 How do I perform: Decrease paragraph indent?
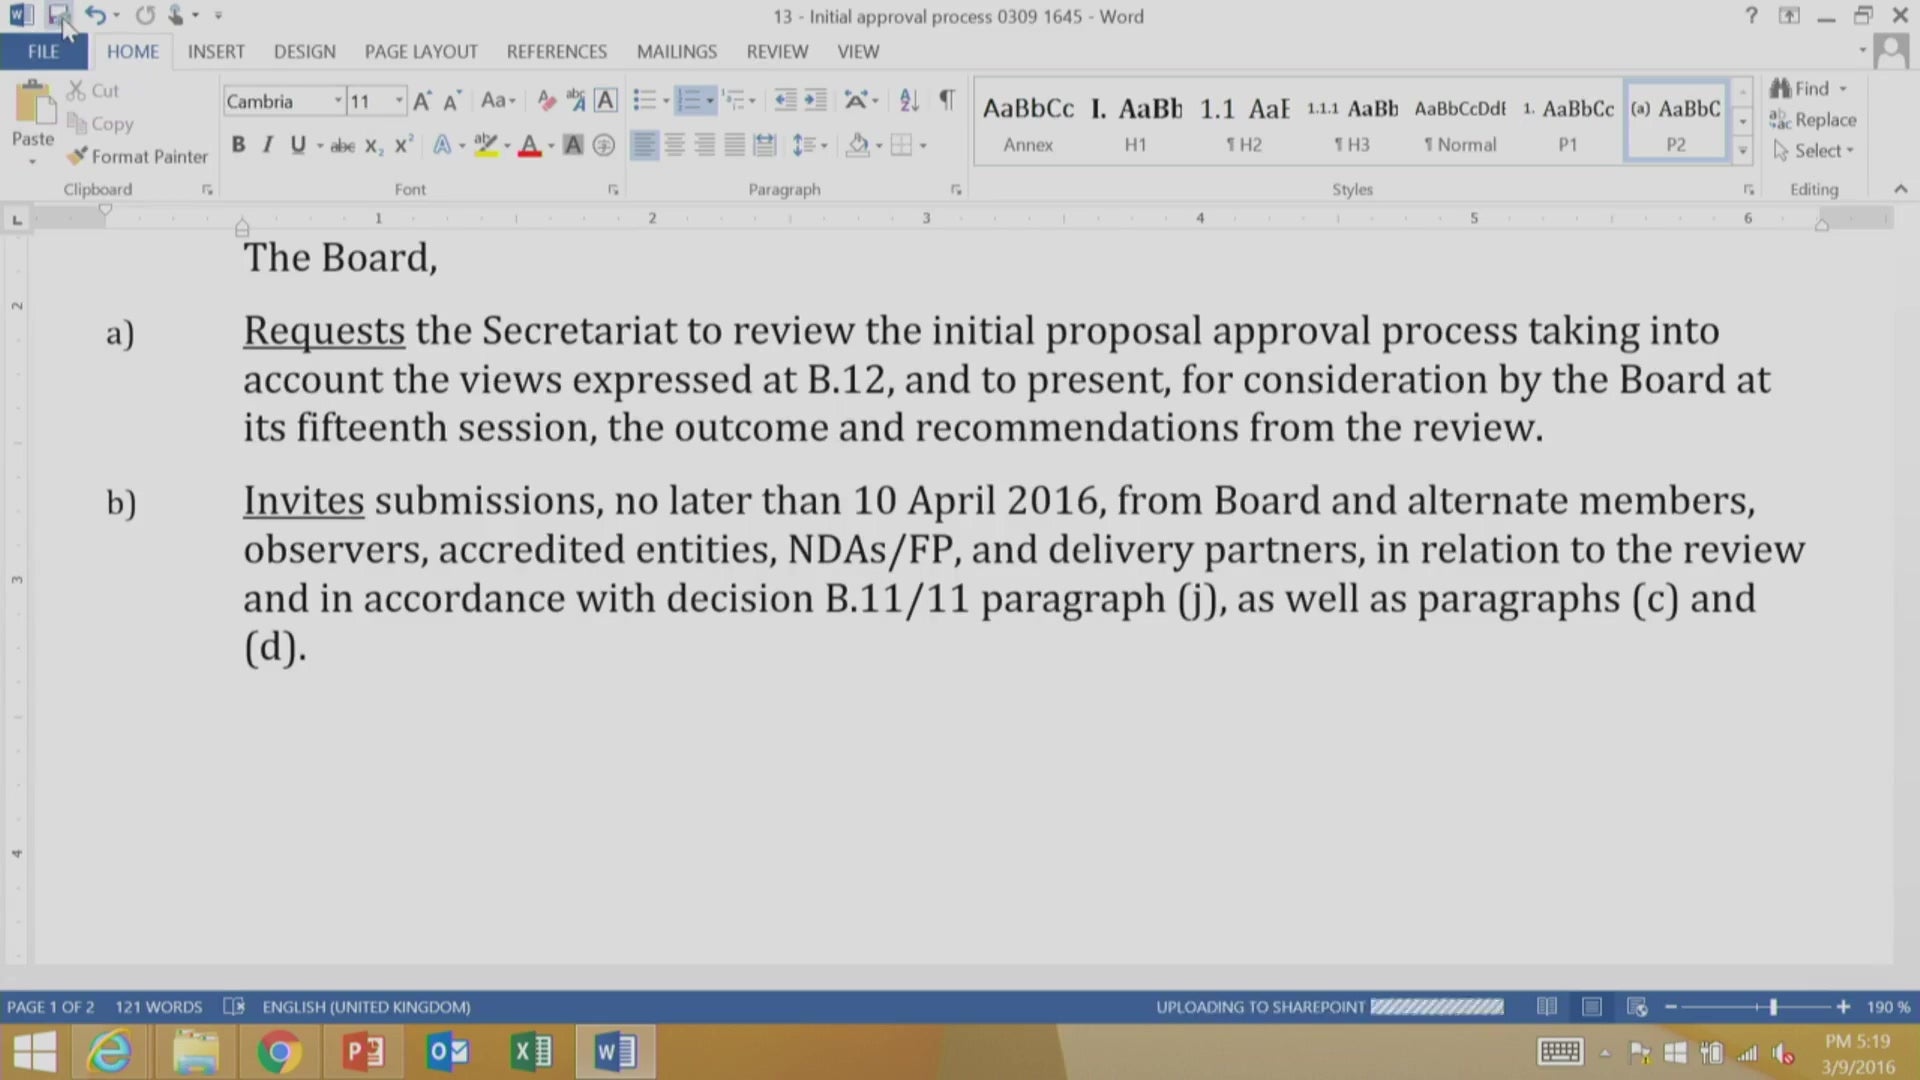coord(786,100)
